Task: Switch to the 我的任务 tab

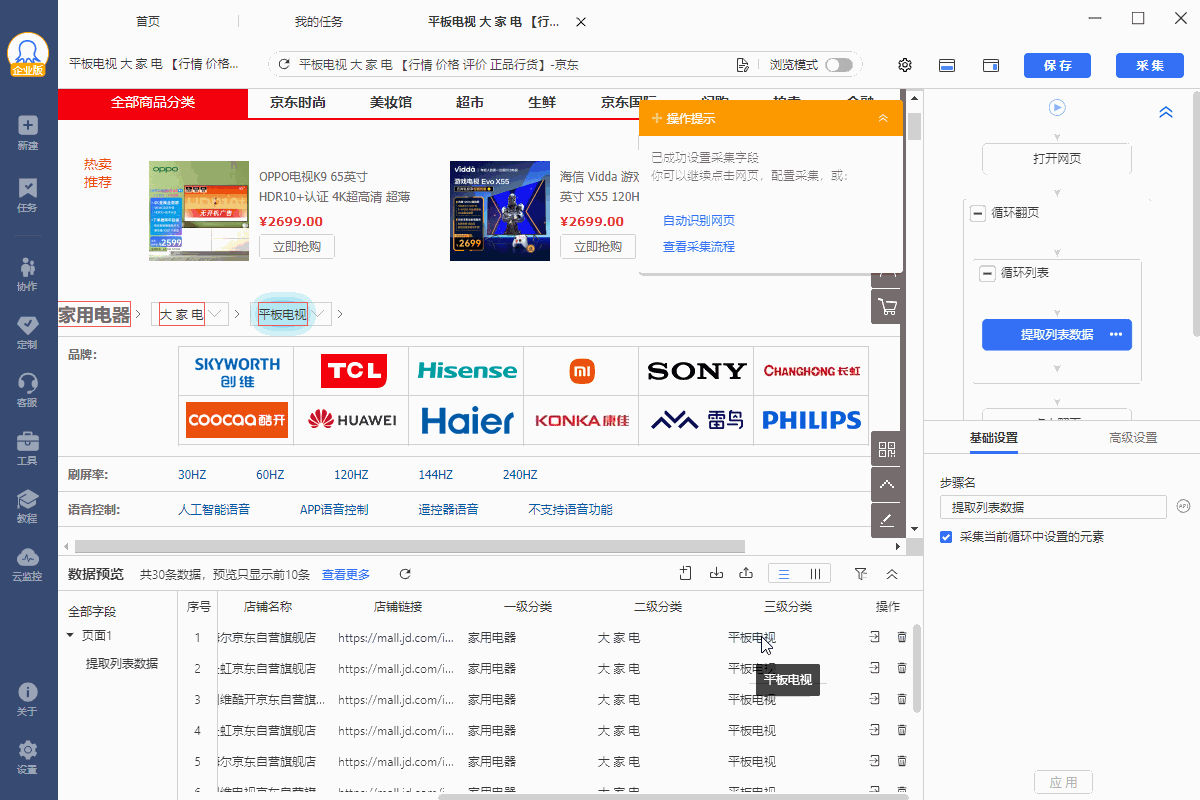Action: tap(319, 22)
